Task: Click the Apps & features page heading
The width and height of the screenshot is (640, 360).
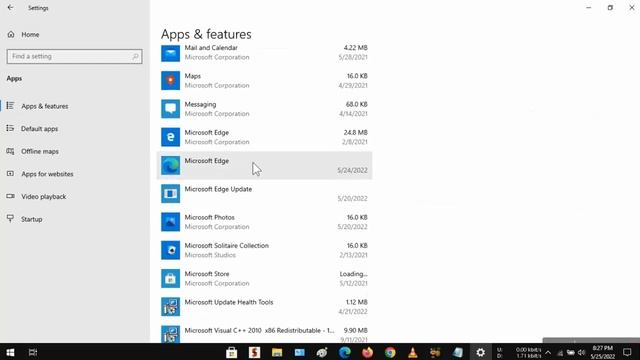Action: [x=206, y=34]
